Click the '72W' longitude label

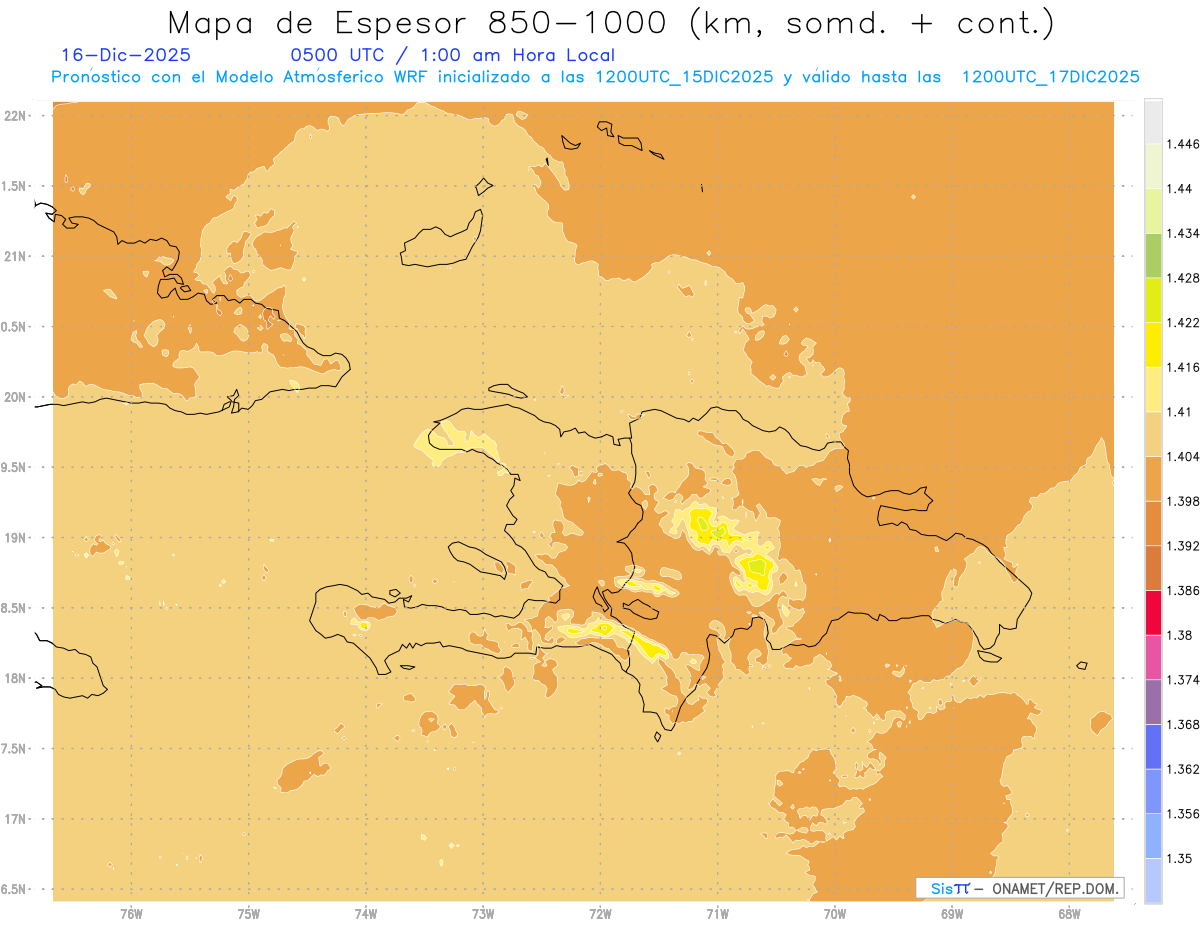(600, 913)
